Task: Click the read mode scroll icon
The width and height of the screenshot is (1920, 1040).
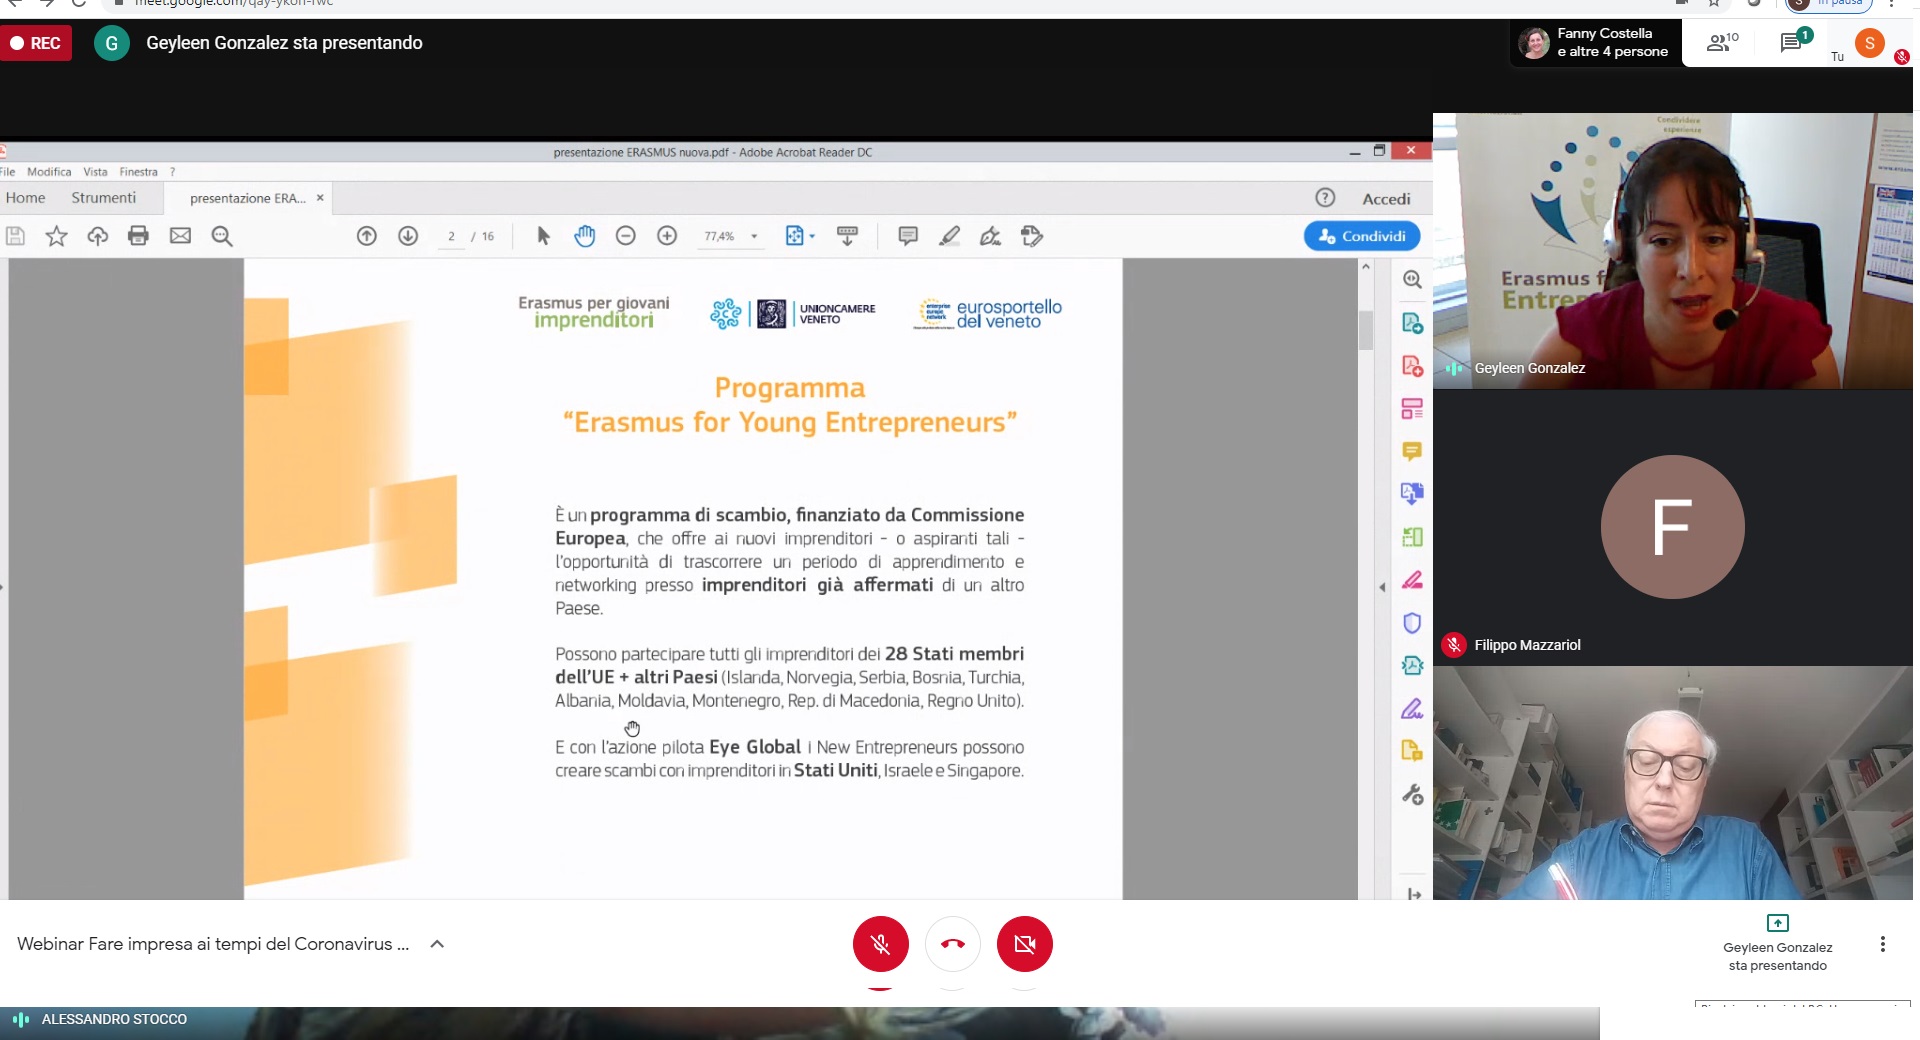Action: click(847, 236)
